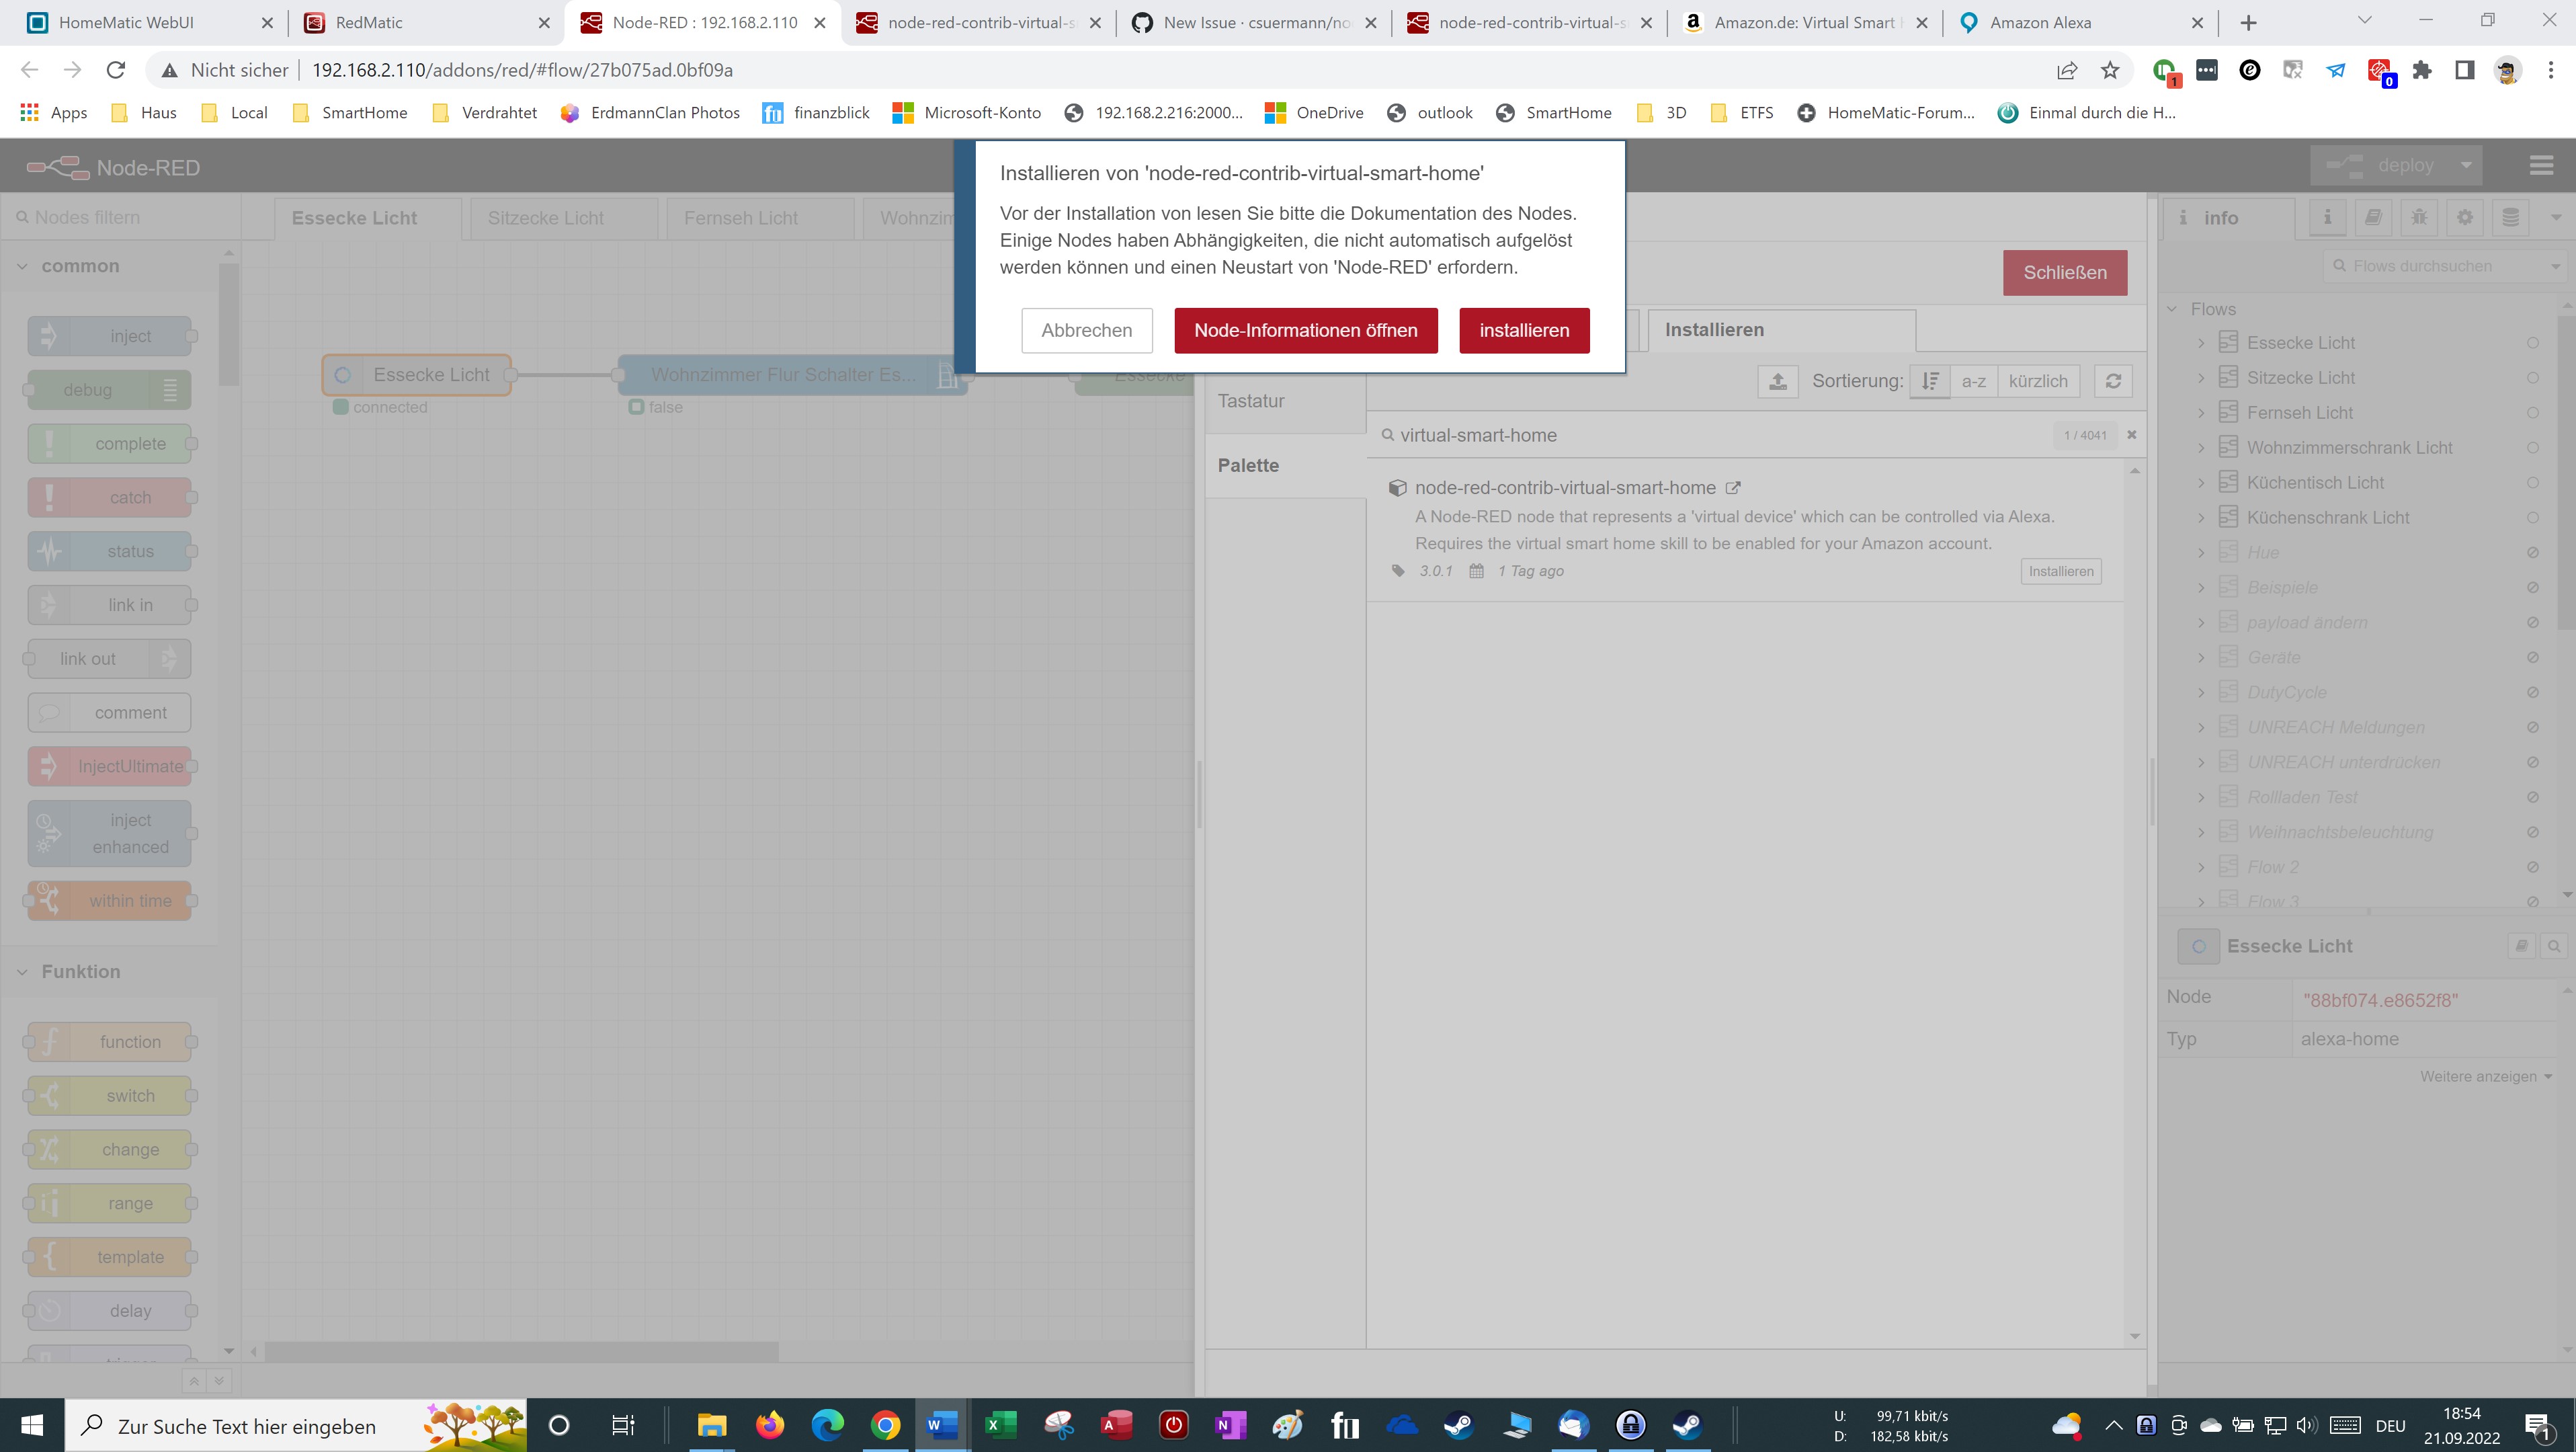Click the upload module icon in palette manager

tap(1778, 381)
